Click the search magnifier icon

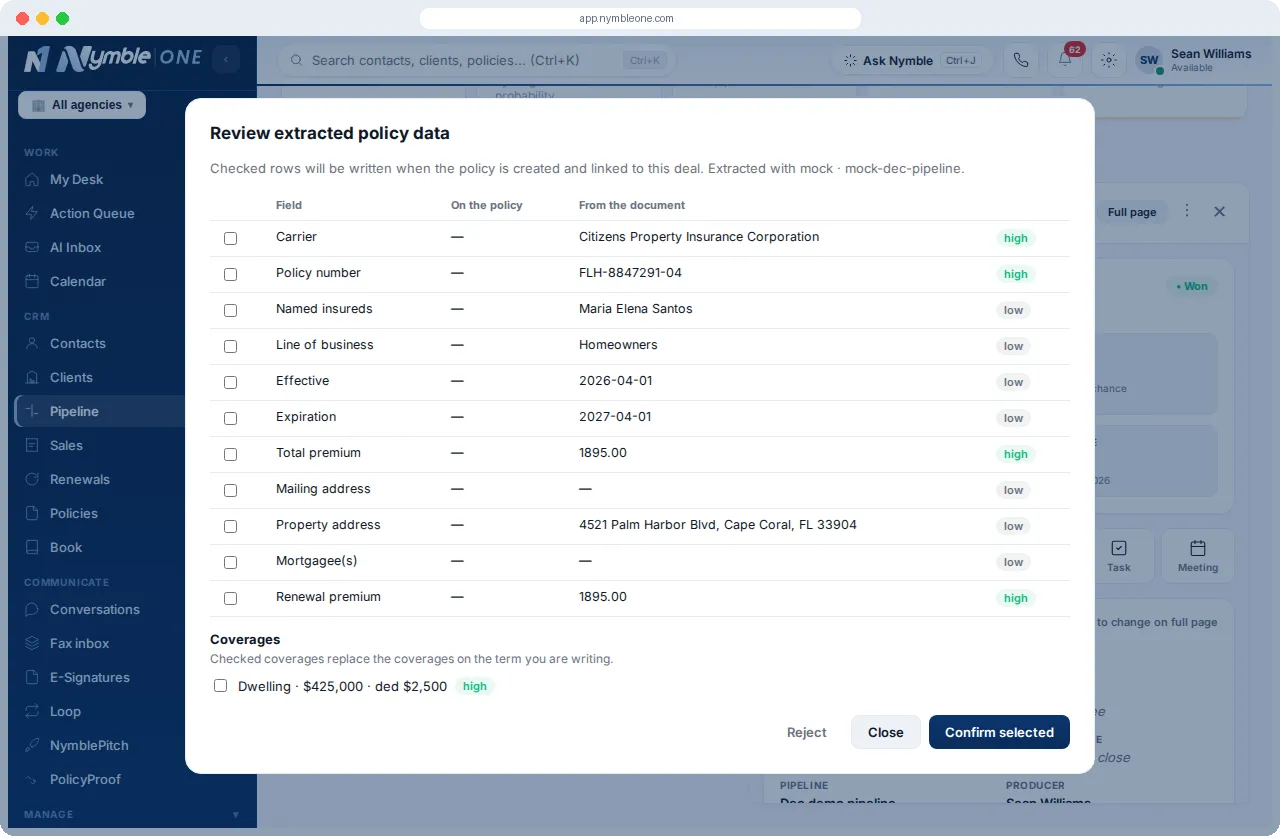click(x=297, y=60)
